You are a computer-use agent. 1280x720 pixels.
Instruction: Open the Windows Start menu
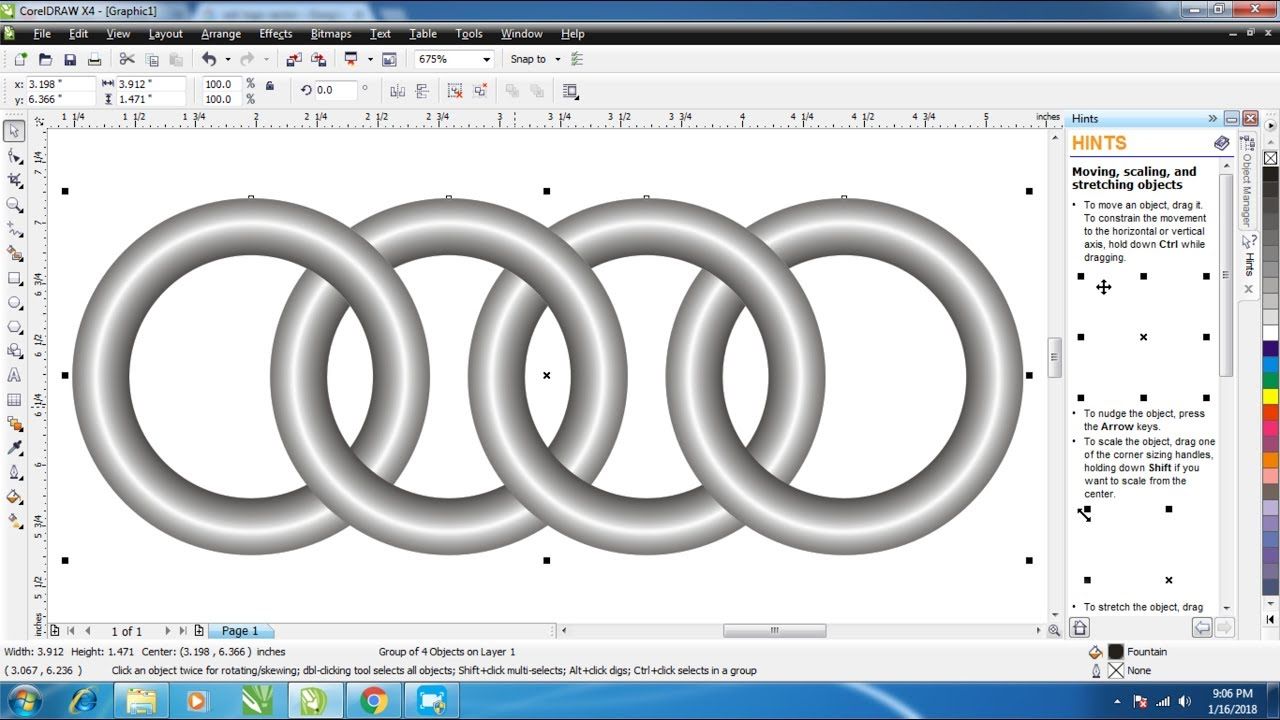click(24, 700)
